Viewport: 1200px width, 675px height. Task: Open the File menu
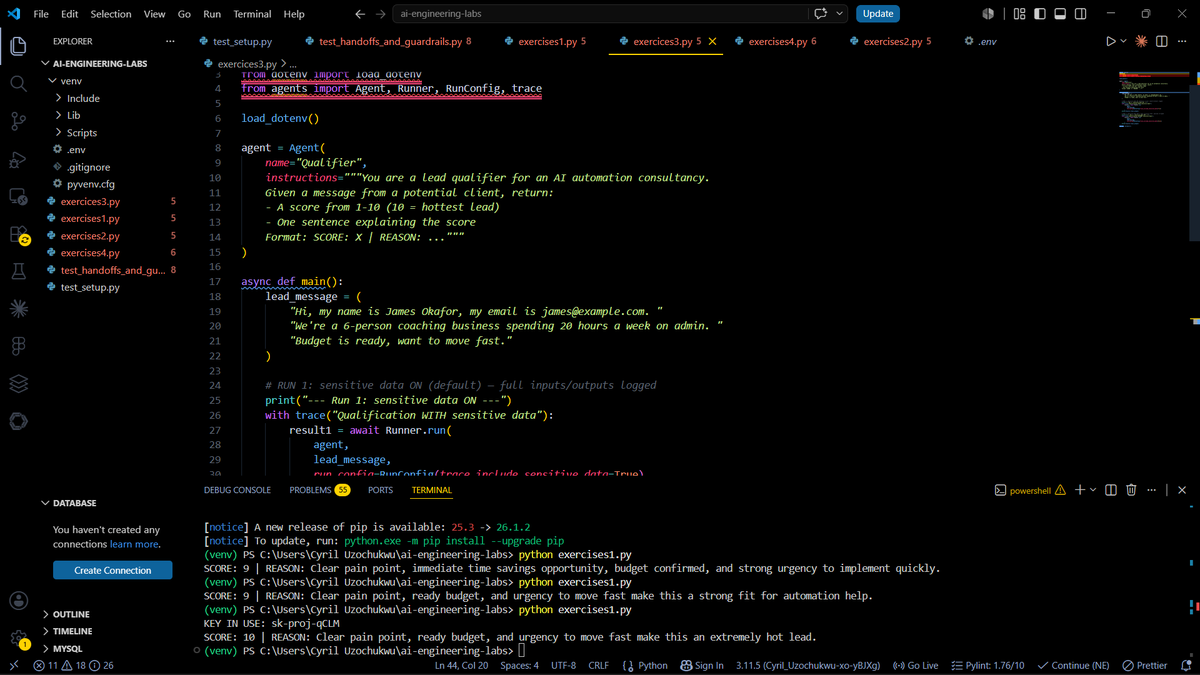coord(41,14)
